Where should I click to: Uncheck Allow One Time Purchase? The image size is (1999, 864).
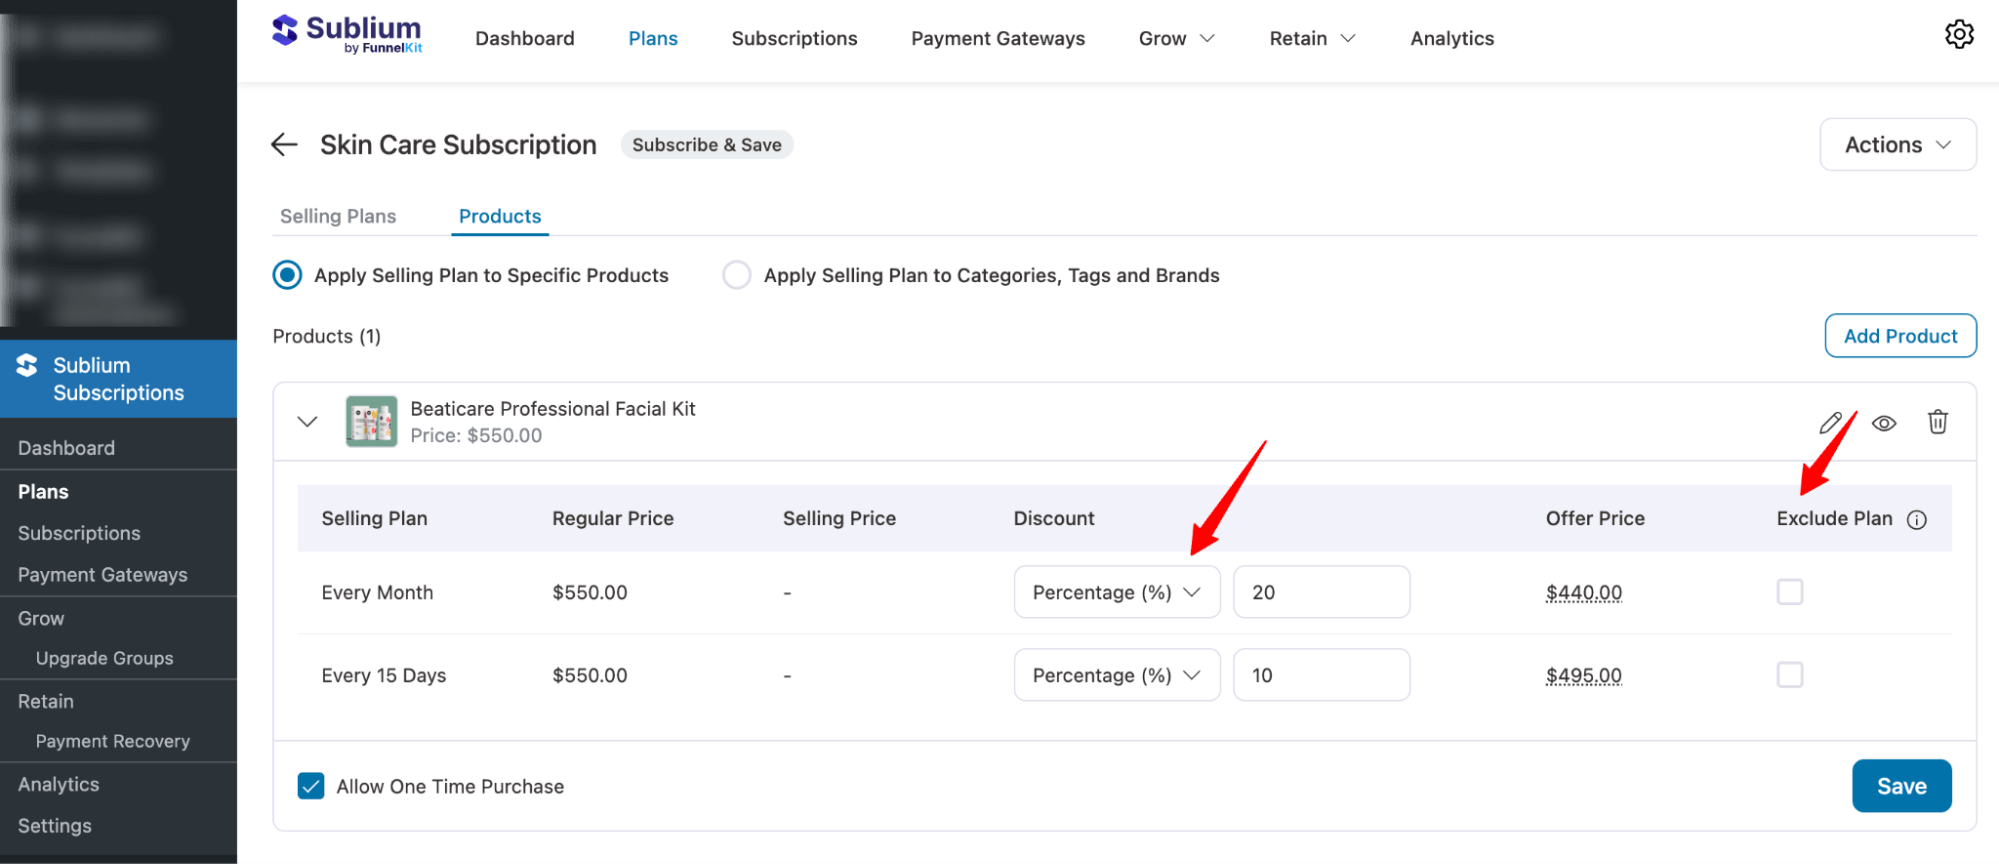pyautogui.click(x=311, y=786)
